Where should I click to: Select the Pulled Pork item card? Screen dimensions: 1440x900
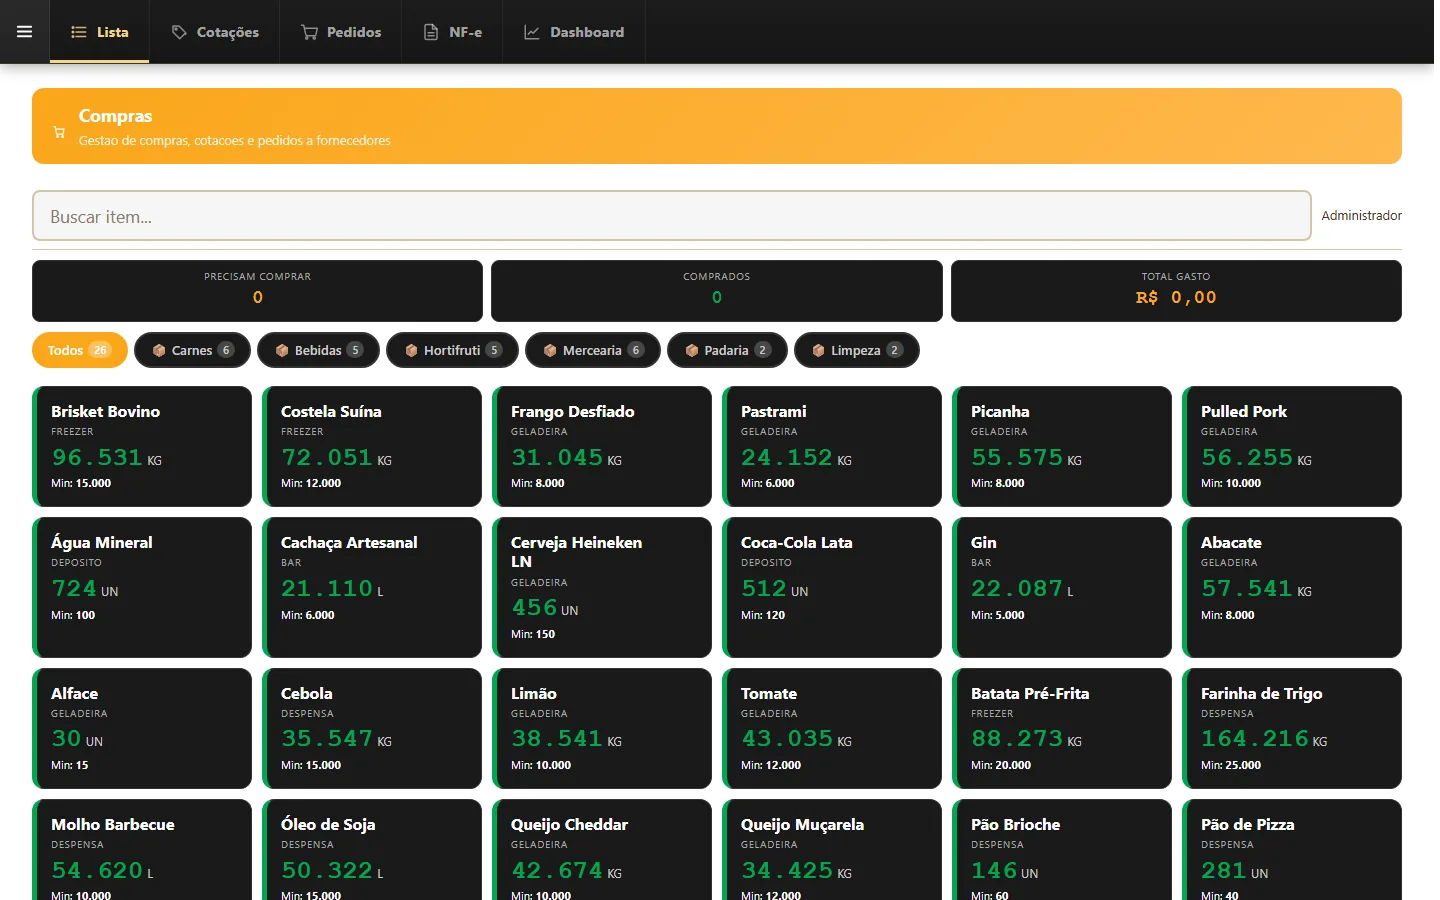[1292, 446]
